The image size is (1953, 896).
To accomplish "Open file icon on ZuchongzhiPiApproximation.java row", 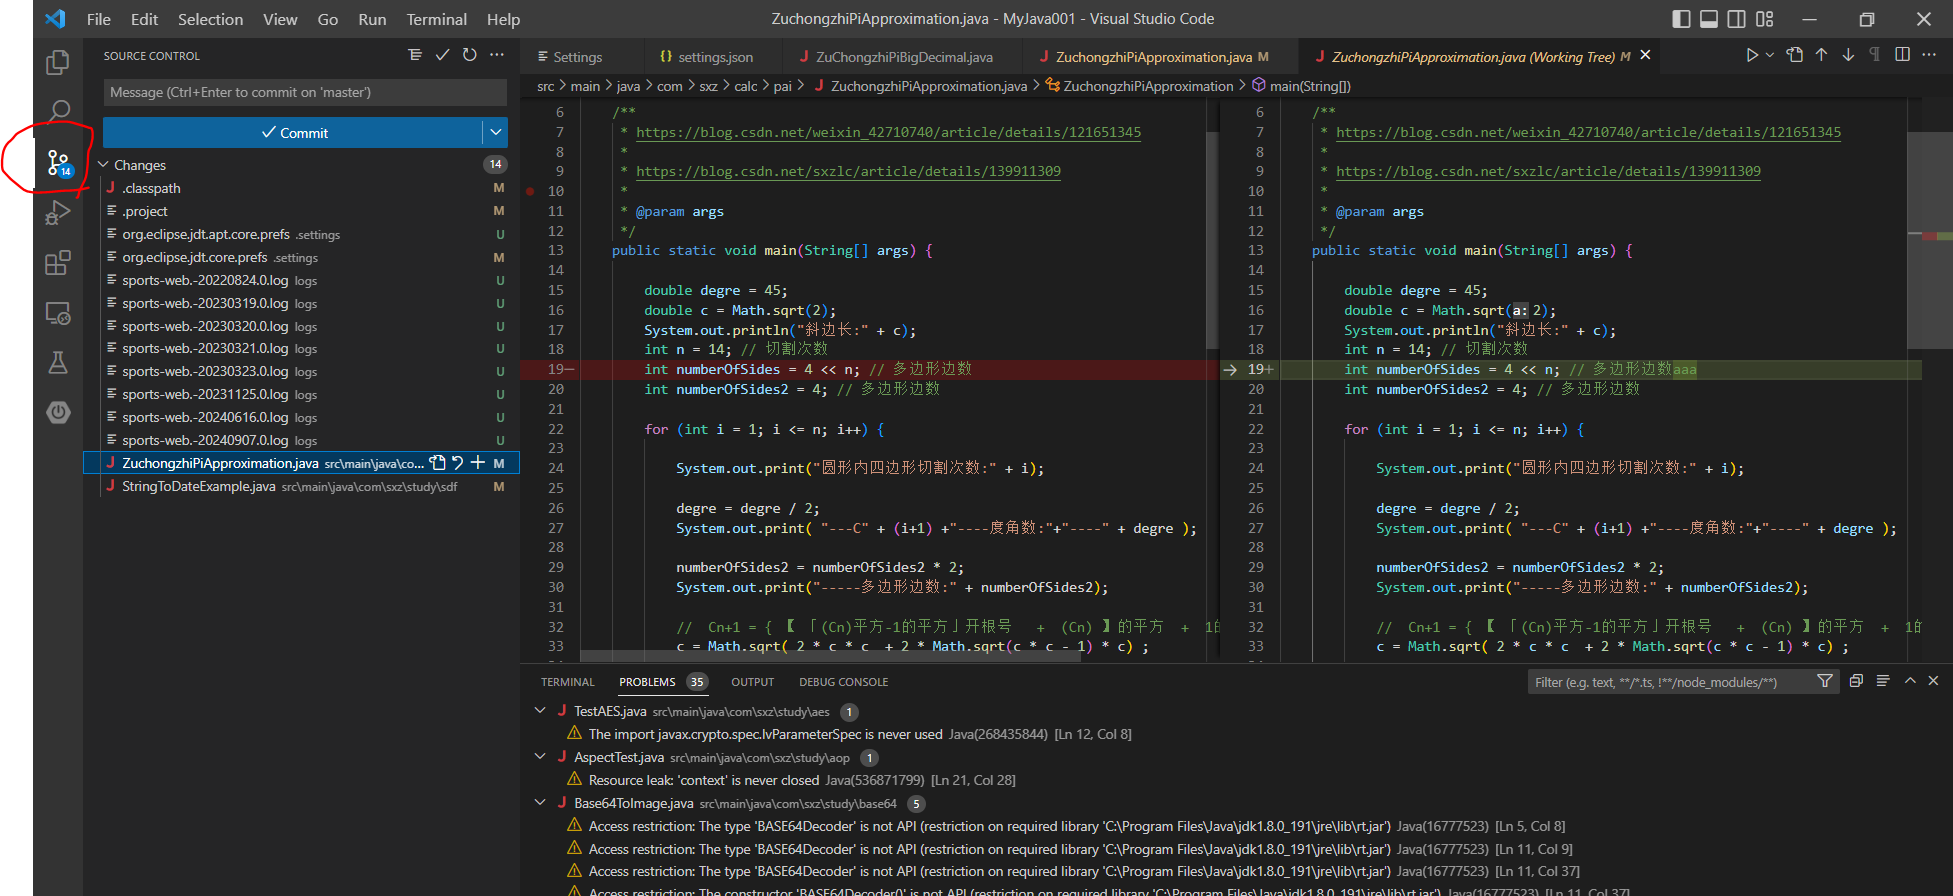I will (437, 462).
